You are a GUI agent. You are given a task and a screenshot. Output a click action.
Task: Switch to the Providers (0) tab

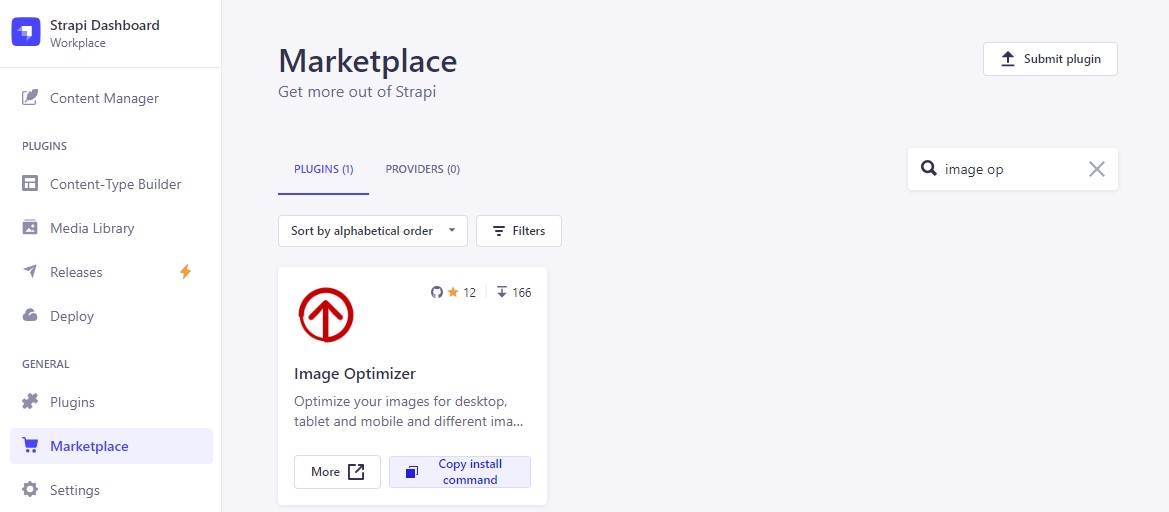[x=423, y=169]
